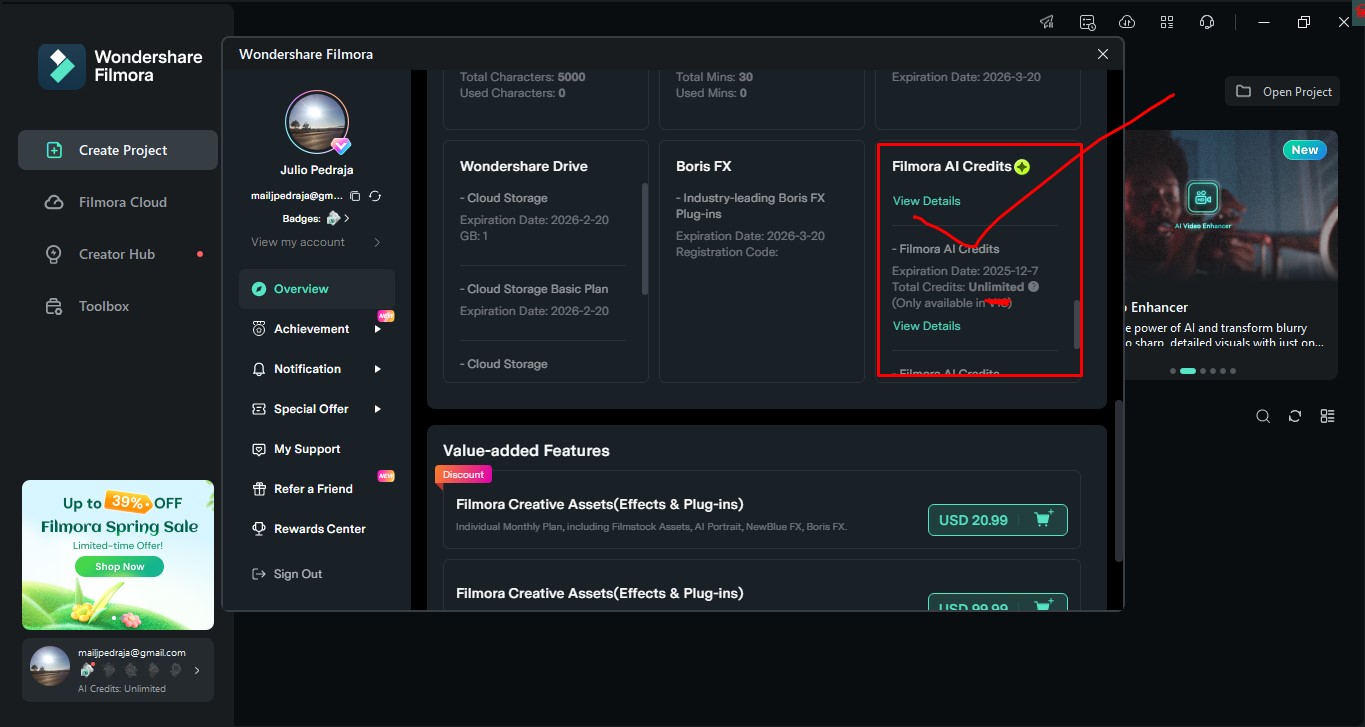Refresh account info with the refresh icon beside email
This screenshot has height=727, width=1365.
click(x=375, y=196)
